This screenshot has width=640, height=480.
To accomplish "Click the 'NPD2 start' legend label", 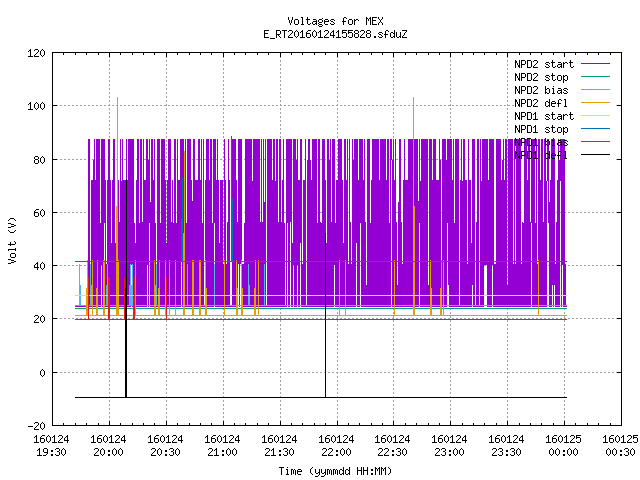I will pyautogui.click(x=544, y=64).
